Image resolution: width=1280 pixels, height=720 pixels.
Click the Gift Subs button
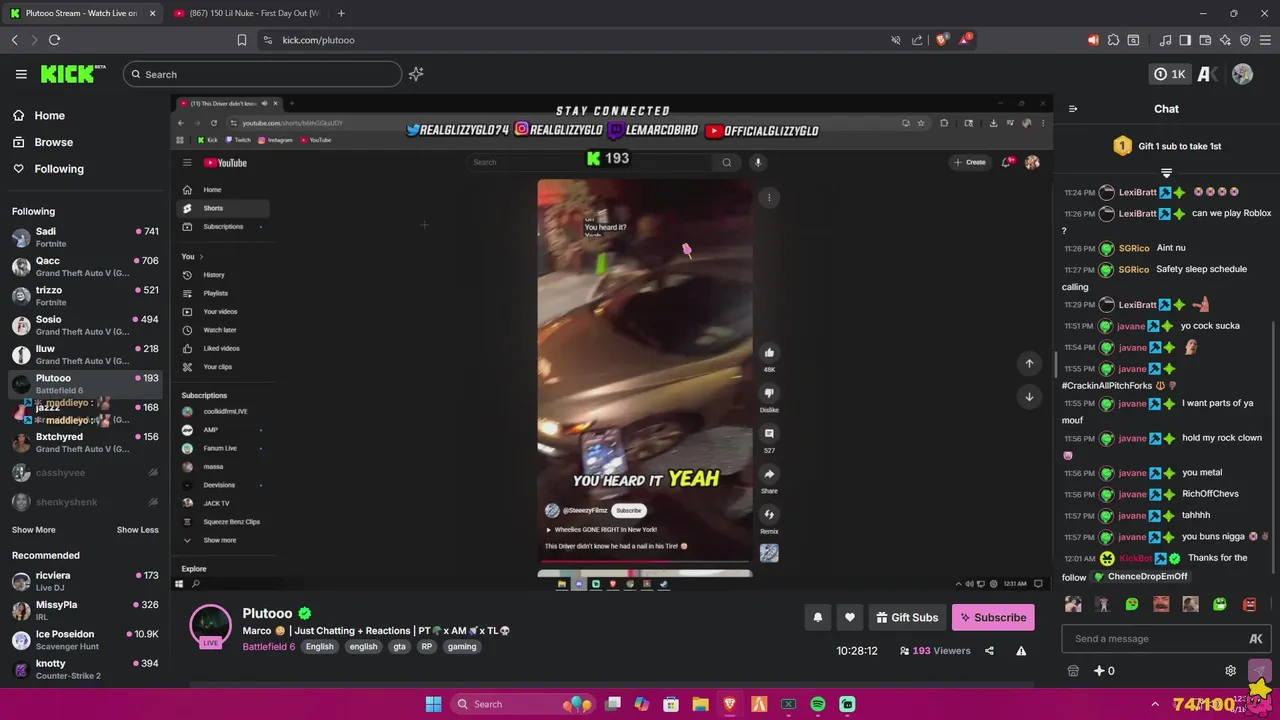click(x=907, y=618)
